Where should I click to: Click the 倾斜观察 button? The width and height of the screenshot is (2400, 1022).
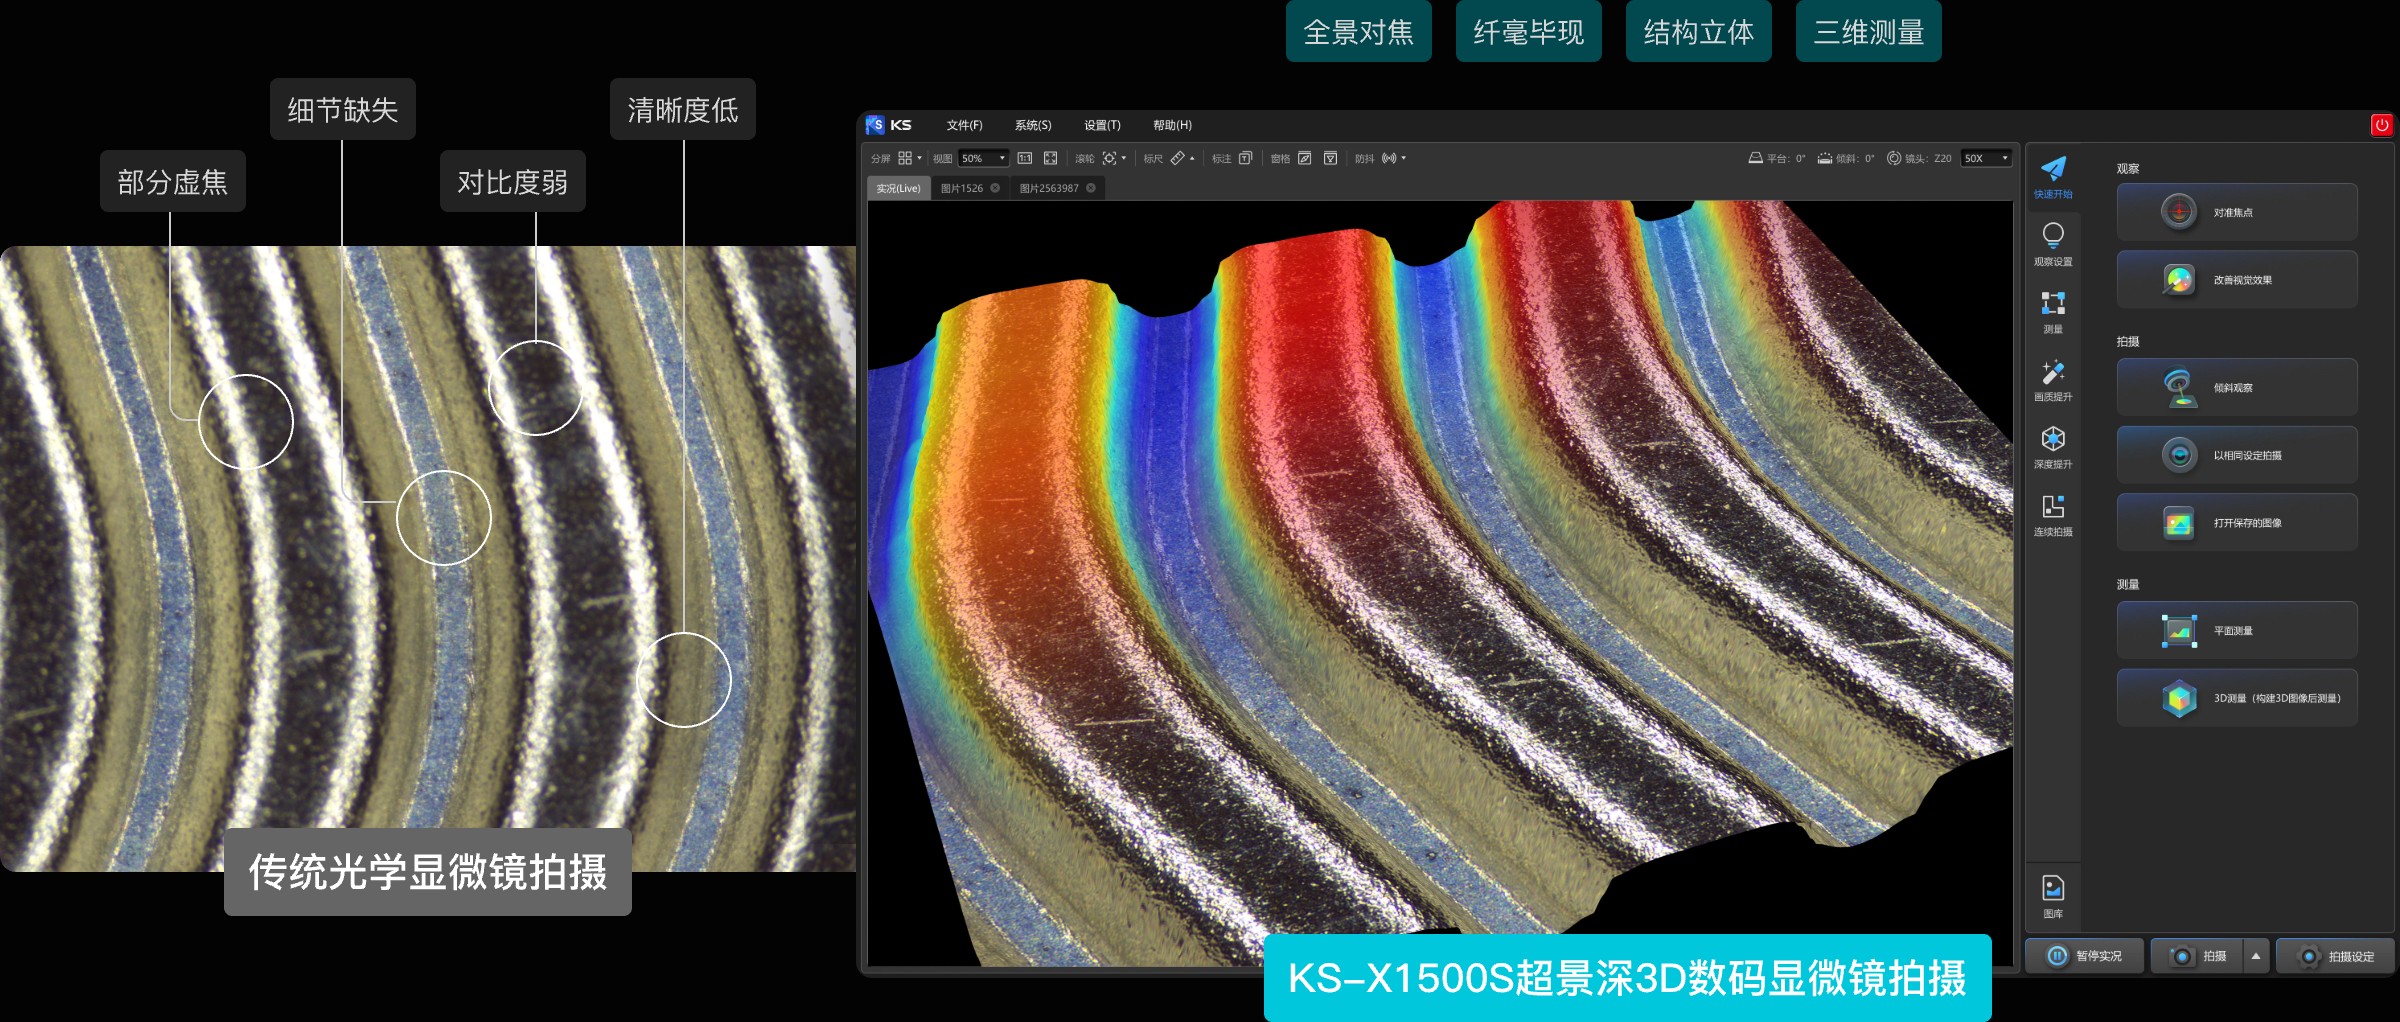2237,387
